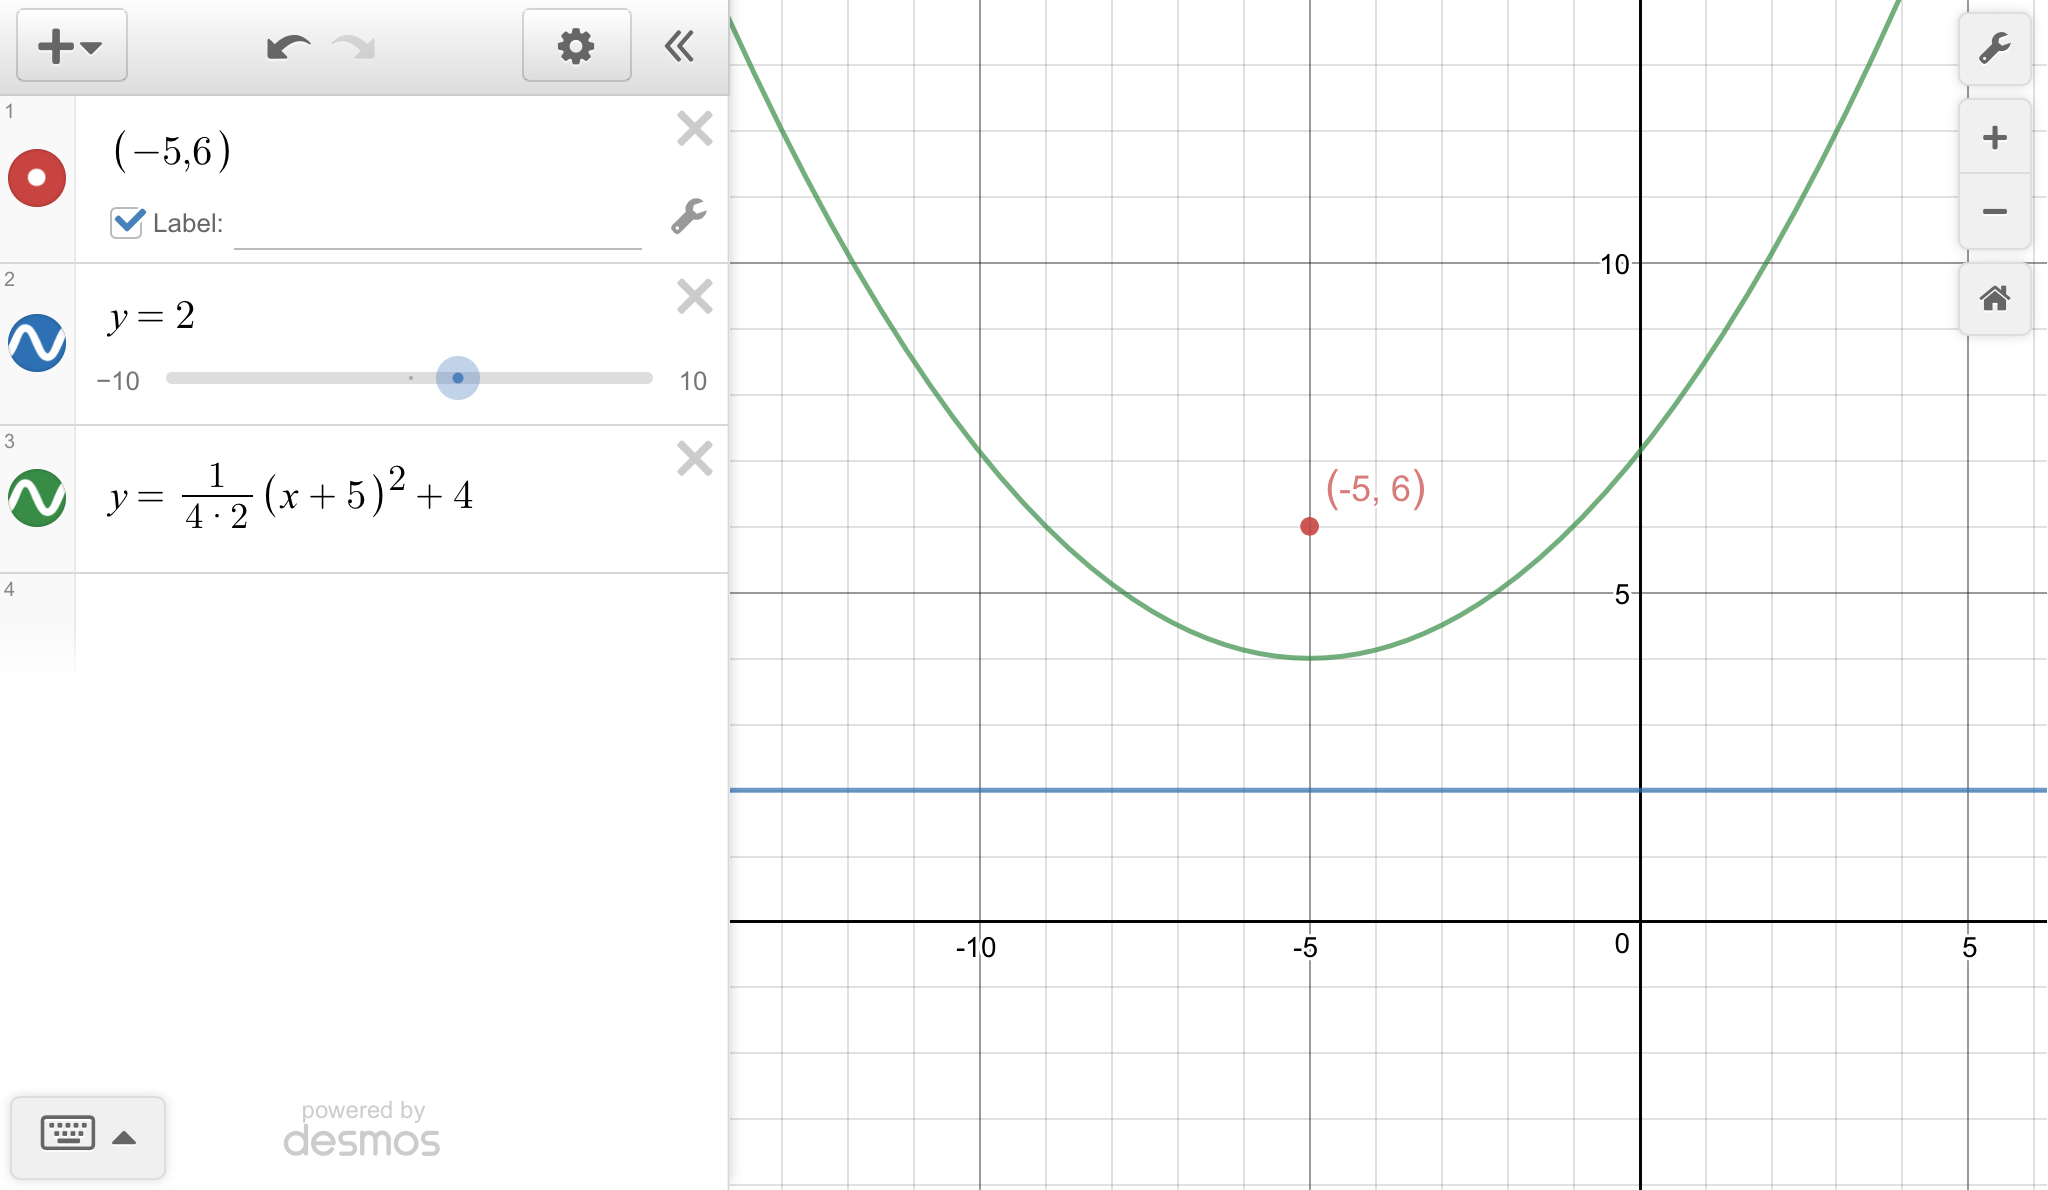Reset to default viewport home icon

pos(1994,298)
